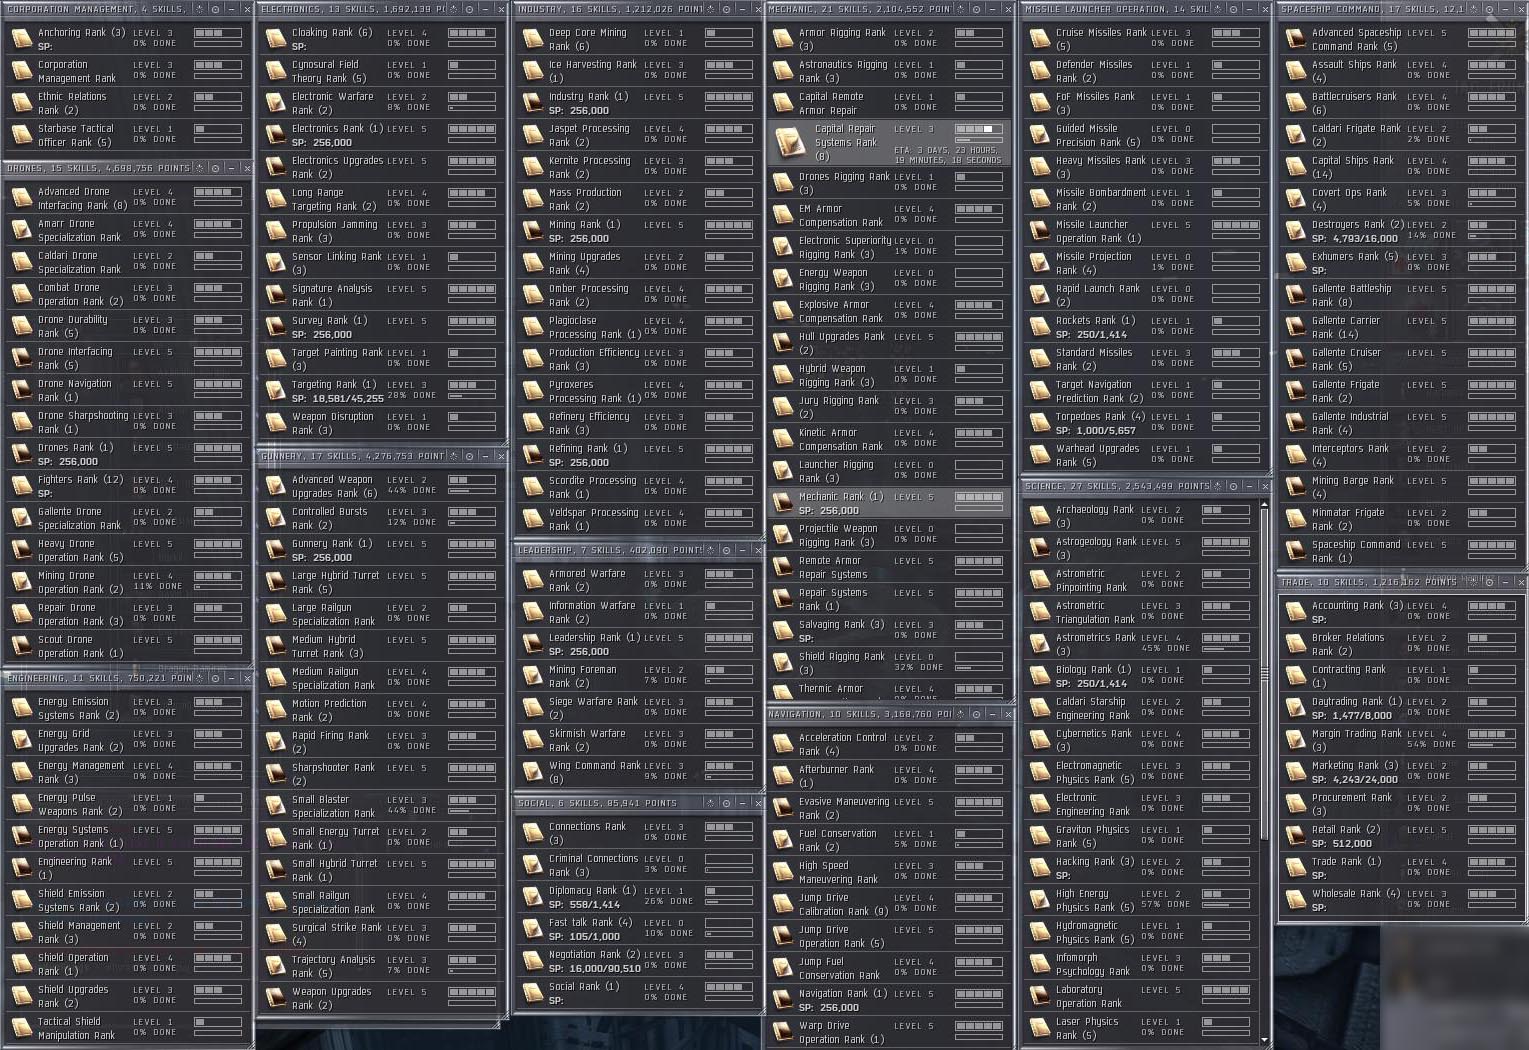Image resolution: width=1529 pixels, height=1050 pixels.
Task: Click circle icon in Navigation panel header
Action: pyautogui.click(x=976, y=714)
